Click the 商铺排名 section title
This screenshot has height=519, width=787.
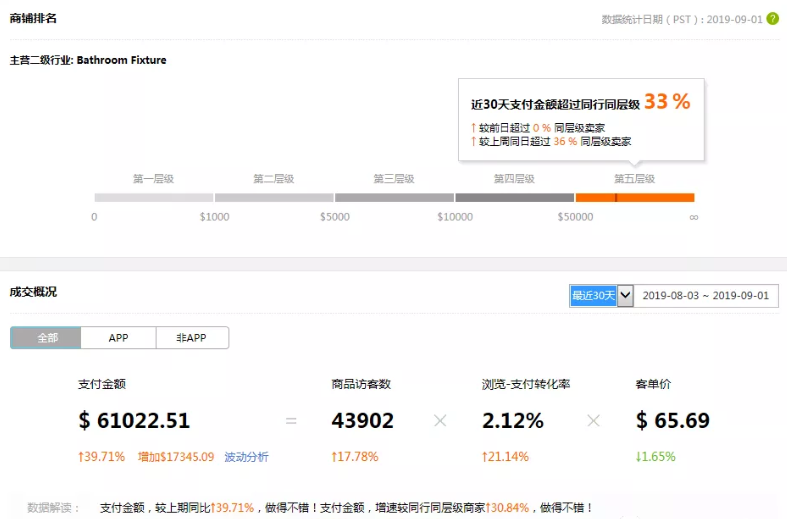point(33,19)
